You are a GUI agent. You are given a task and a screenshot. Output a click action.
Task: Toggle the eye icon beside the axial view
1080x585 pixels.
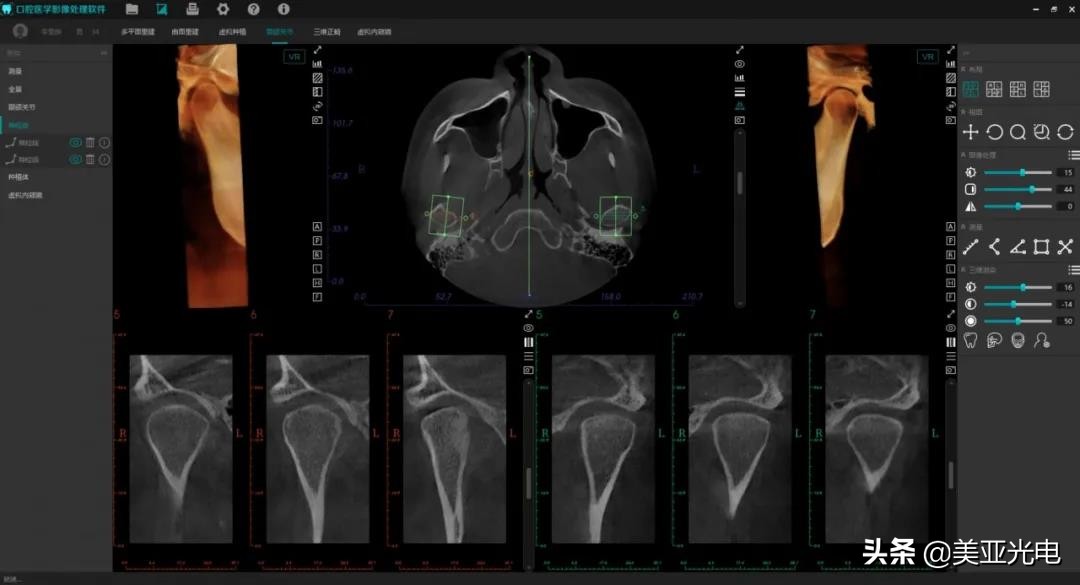click(x=740, y=63)
